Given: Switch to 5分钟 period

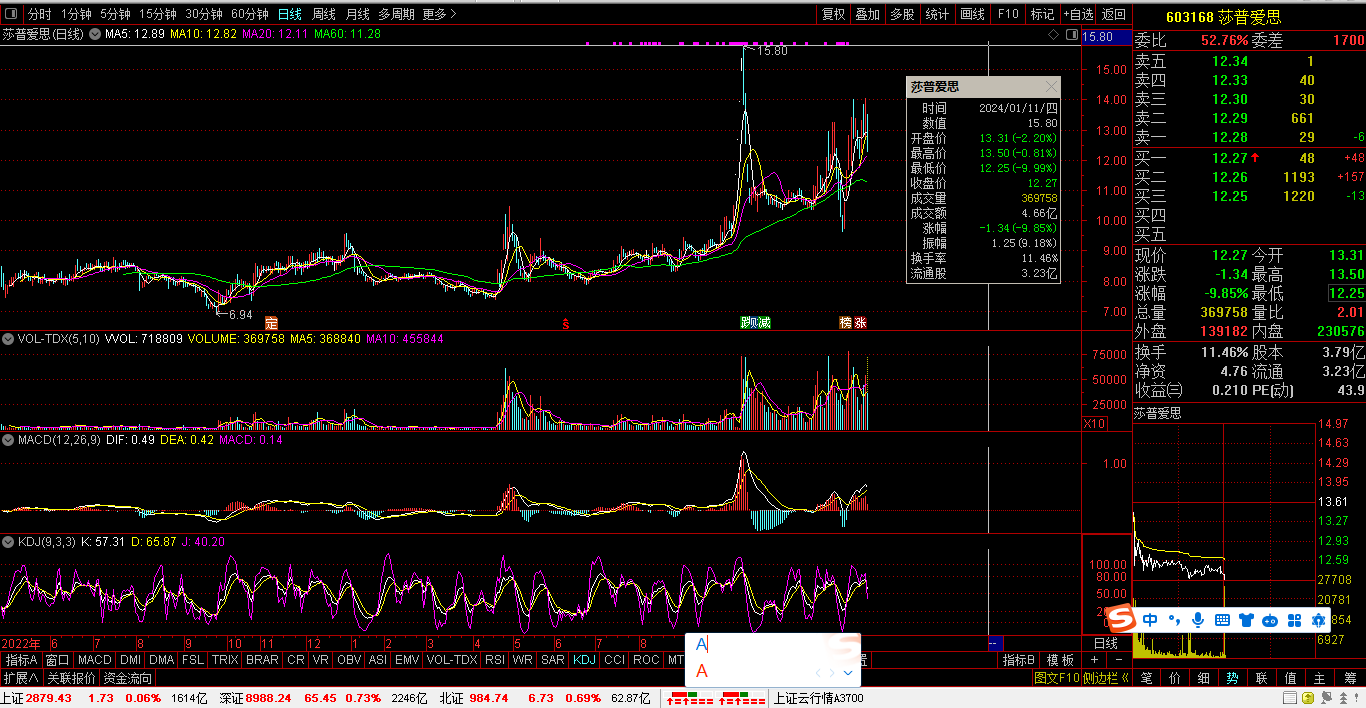Looking at the screenshot, I should click(x=116, y=14).
